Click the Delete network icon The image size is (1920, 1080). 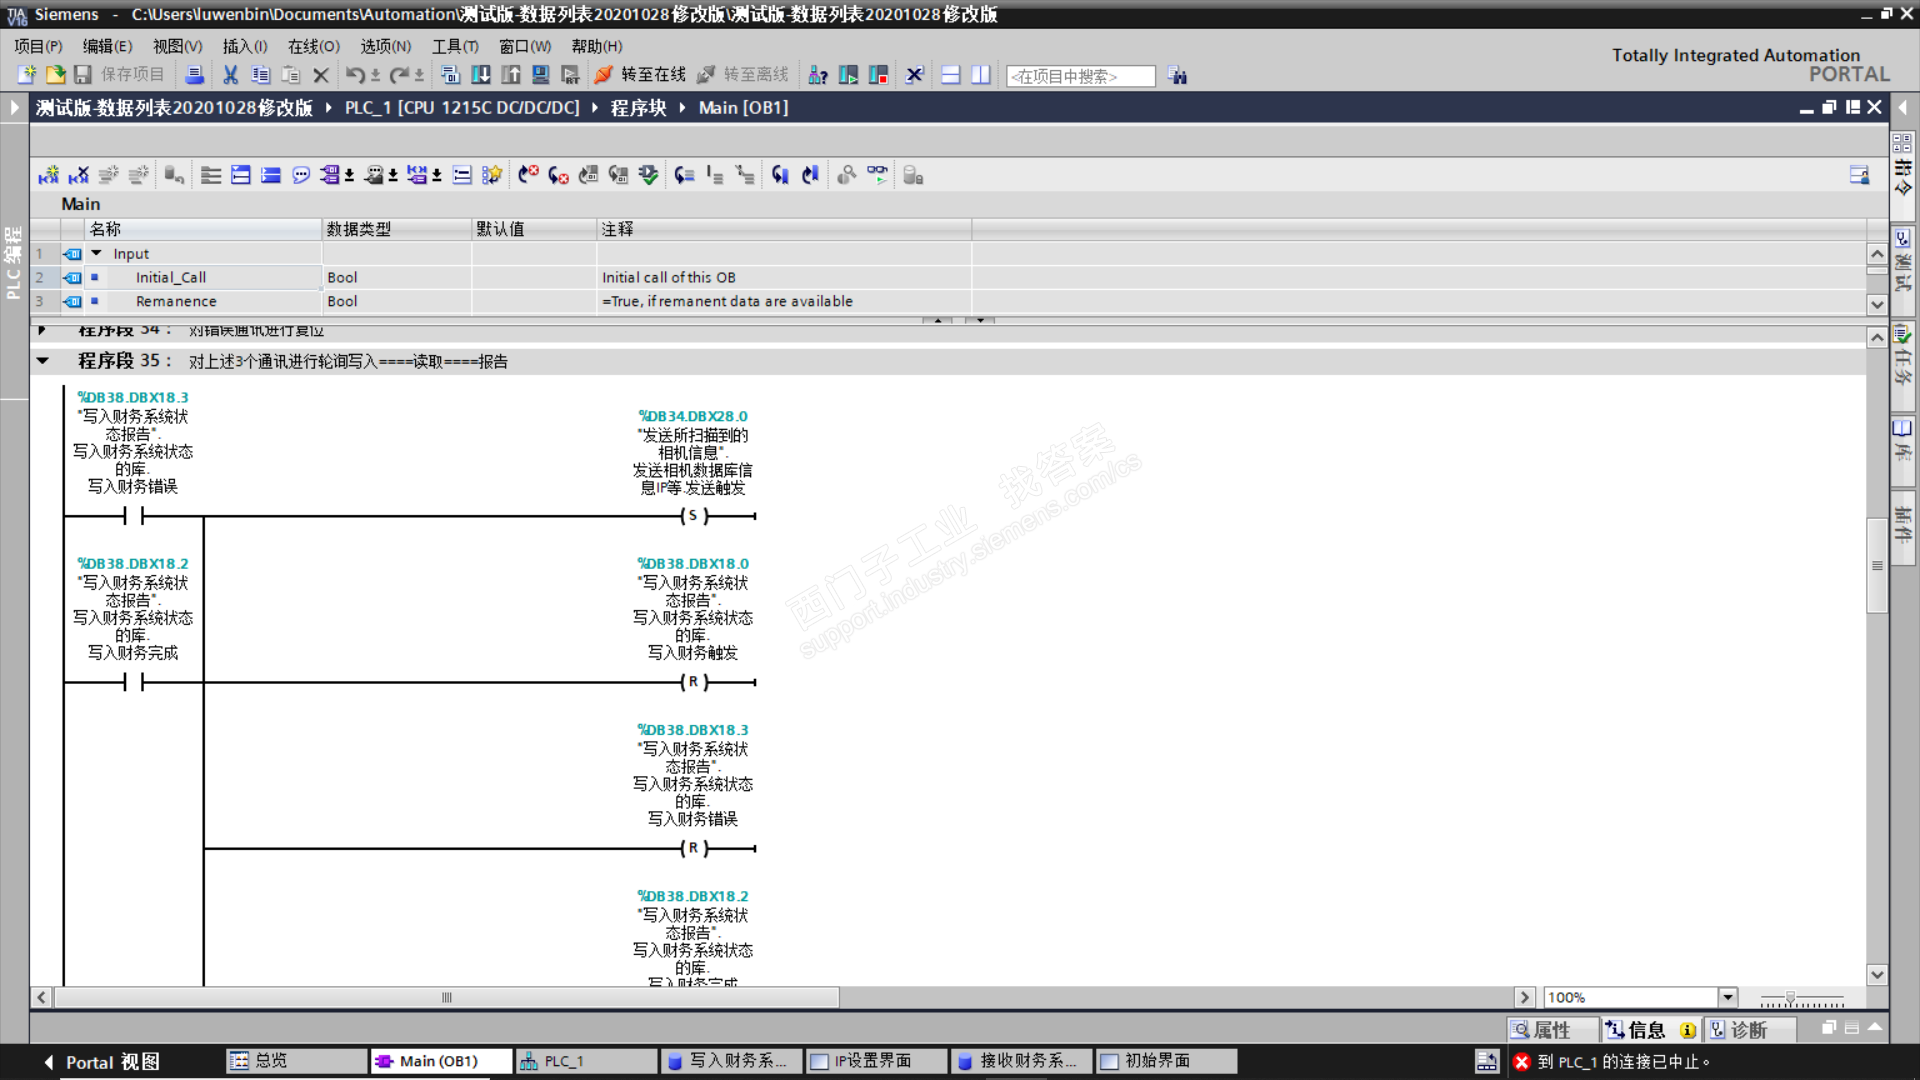[x=79, y=176]
